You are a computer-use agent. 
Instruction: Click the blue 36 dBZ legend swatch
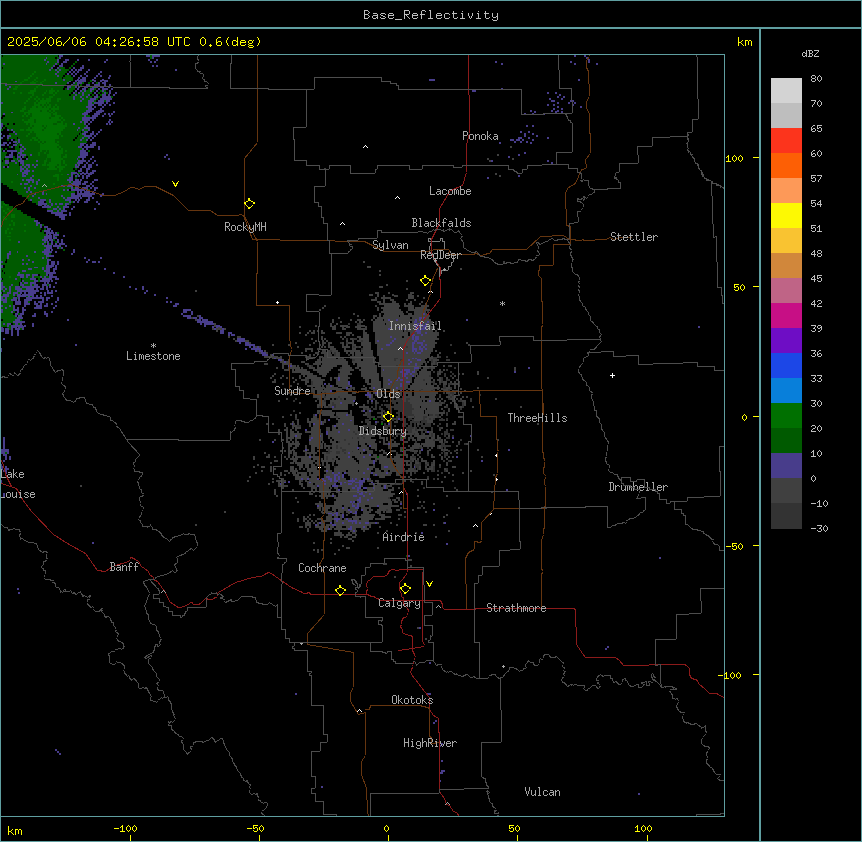coord(786,365)
